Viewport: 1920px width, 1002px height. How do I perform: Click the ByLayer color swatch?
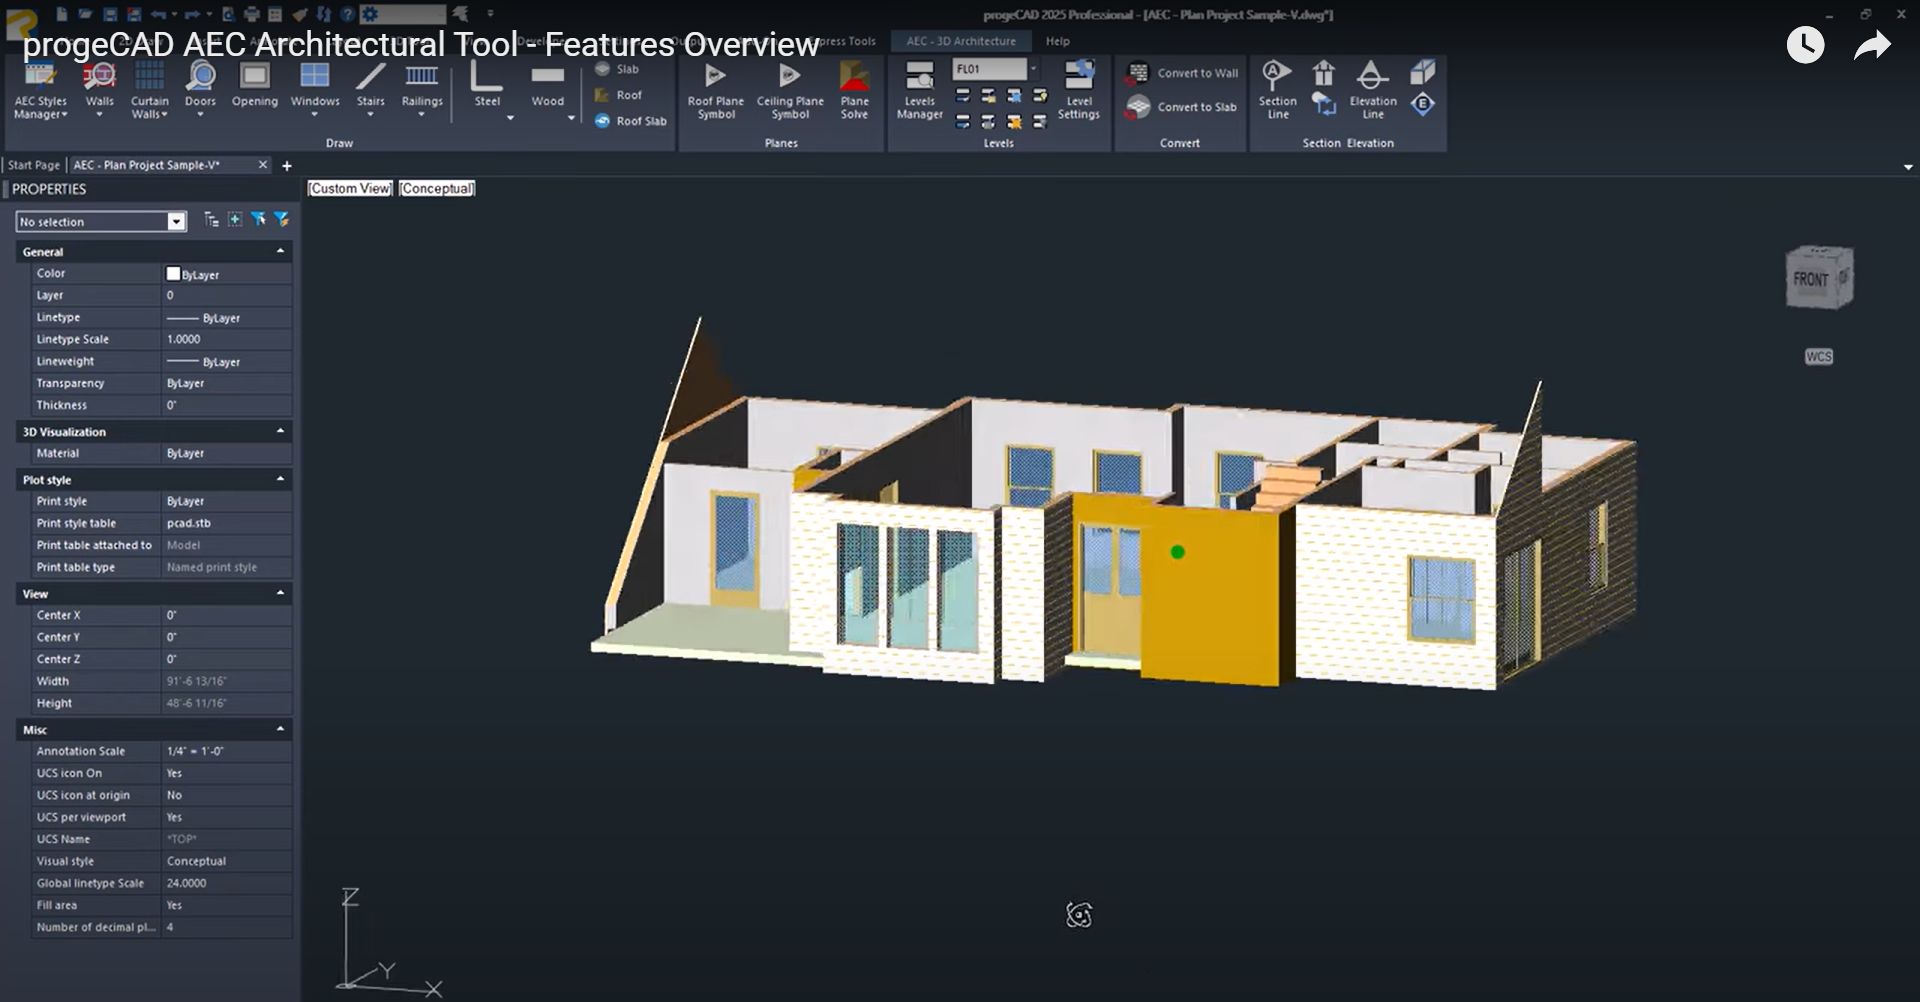(174, 274)
